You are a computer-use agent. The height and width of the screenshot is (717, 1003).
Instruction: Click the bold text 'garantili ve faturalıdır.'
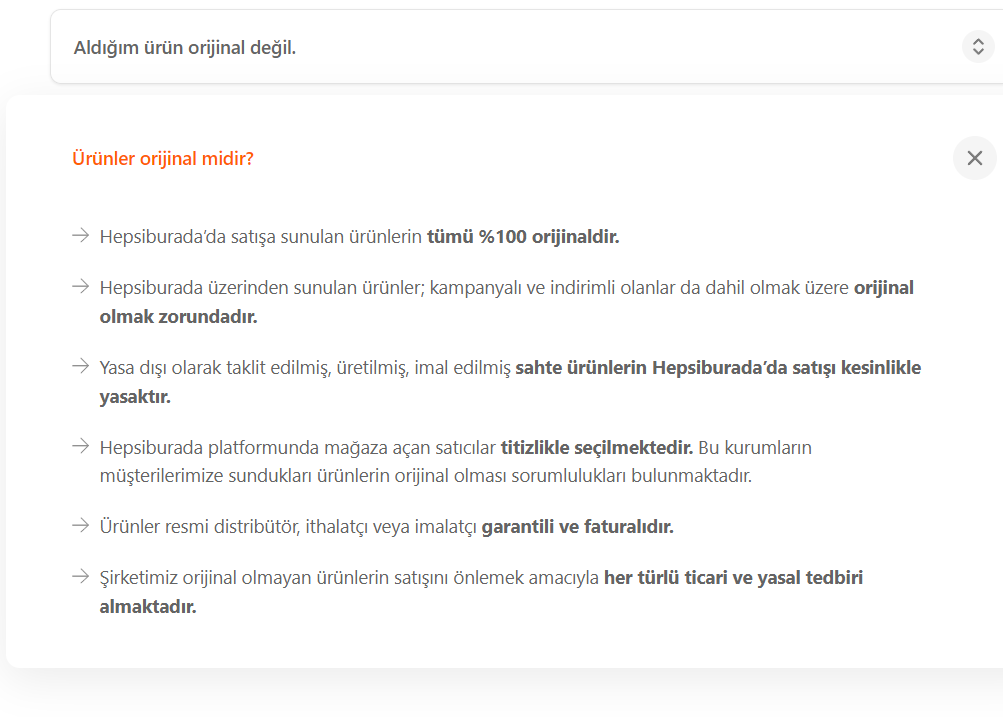578,526
